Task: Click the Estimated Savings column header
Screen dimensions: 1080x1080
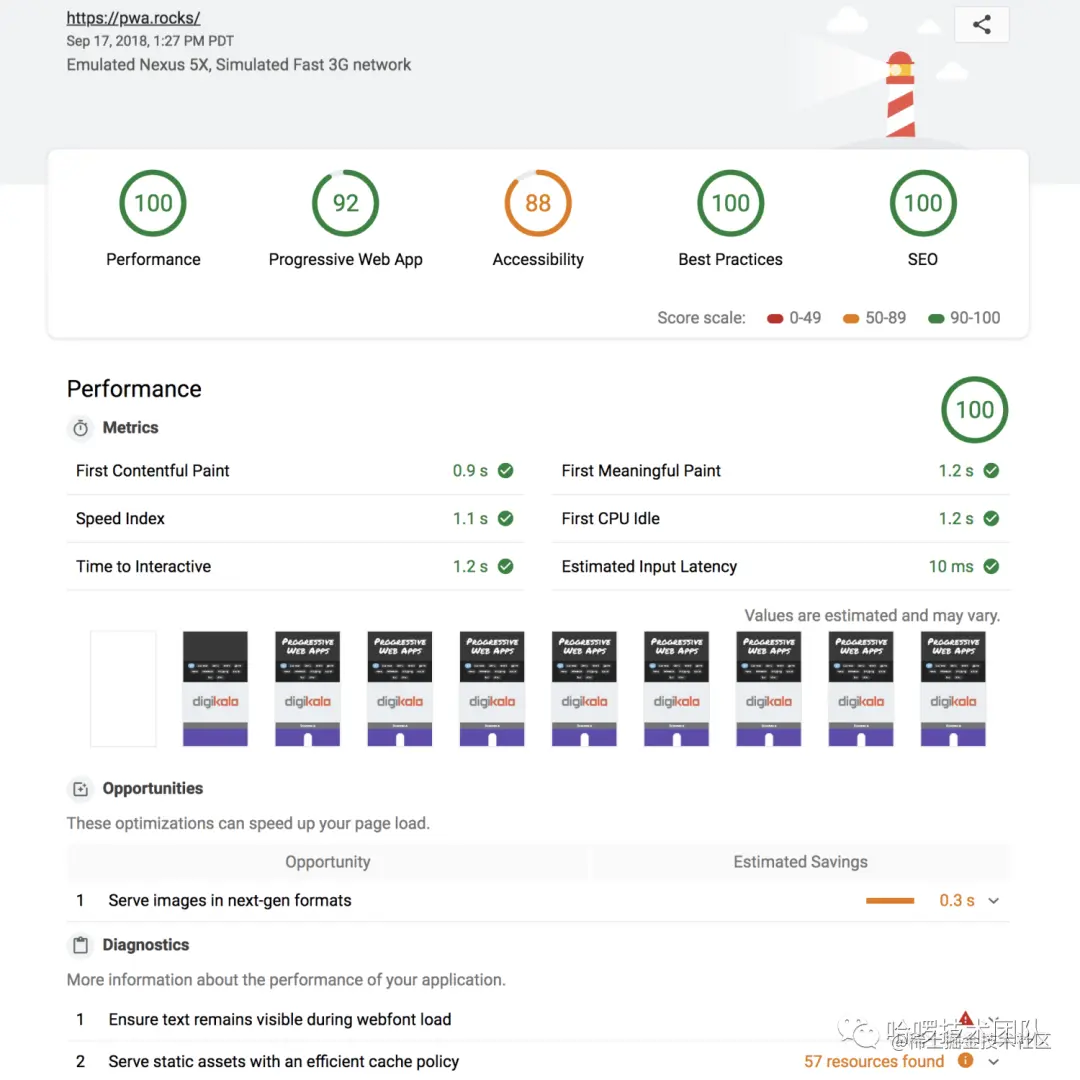Action: [x=800, y=862]
